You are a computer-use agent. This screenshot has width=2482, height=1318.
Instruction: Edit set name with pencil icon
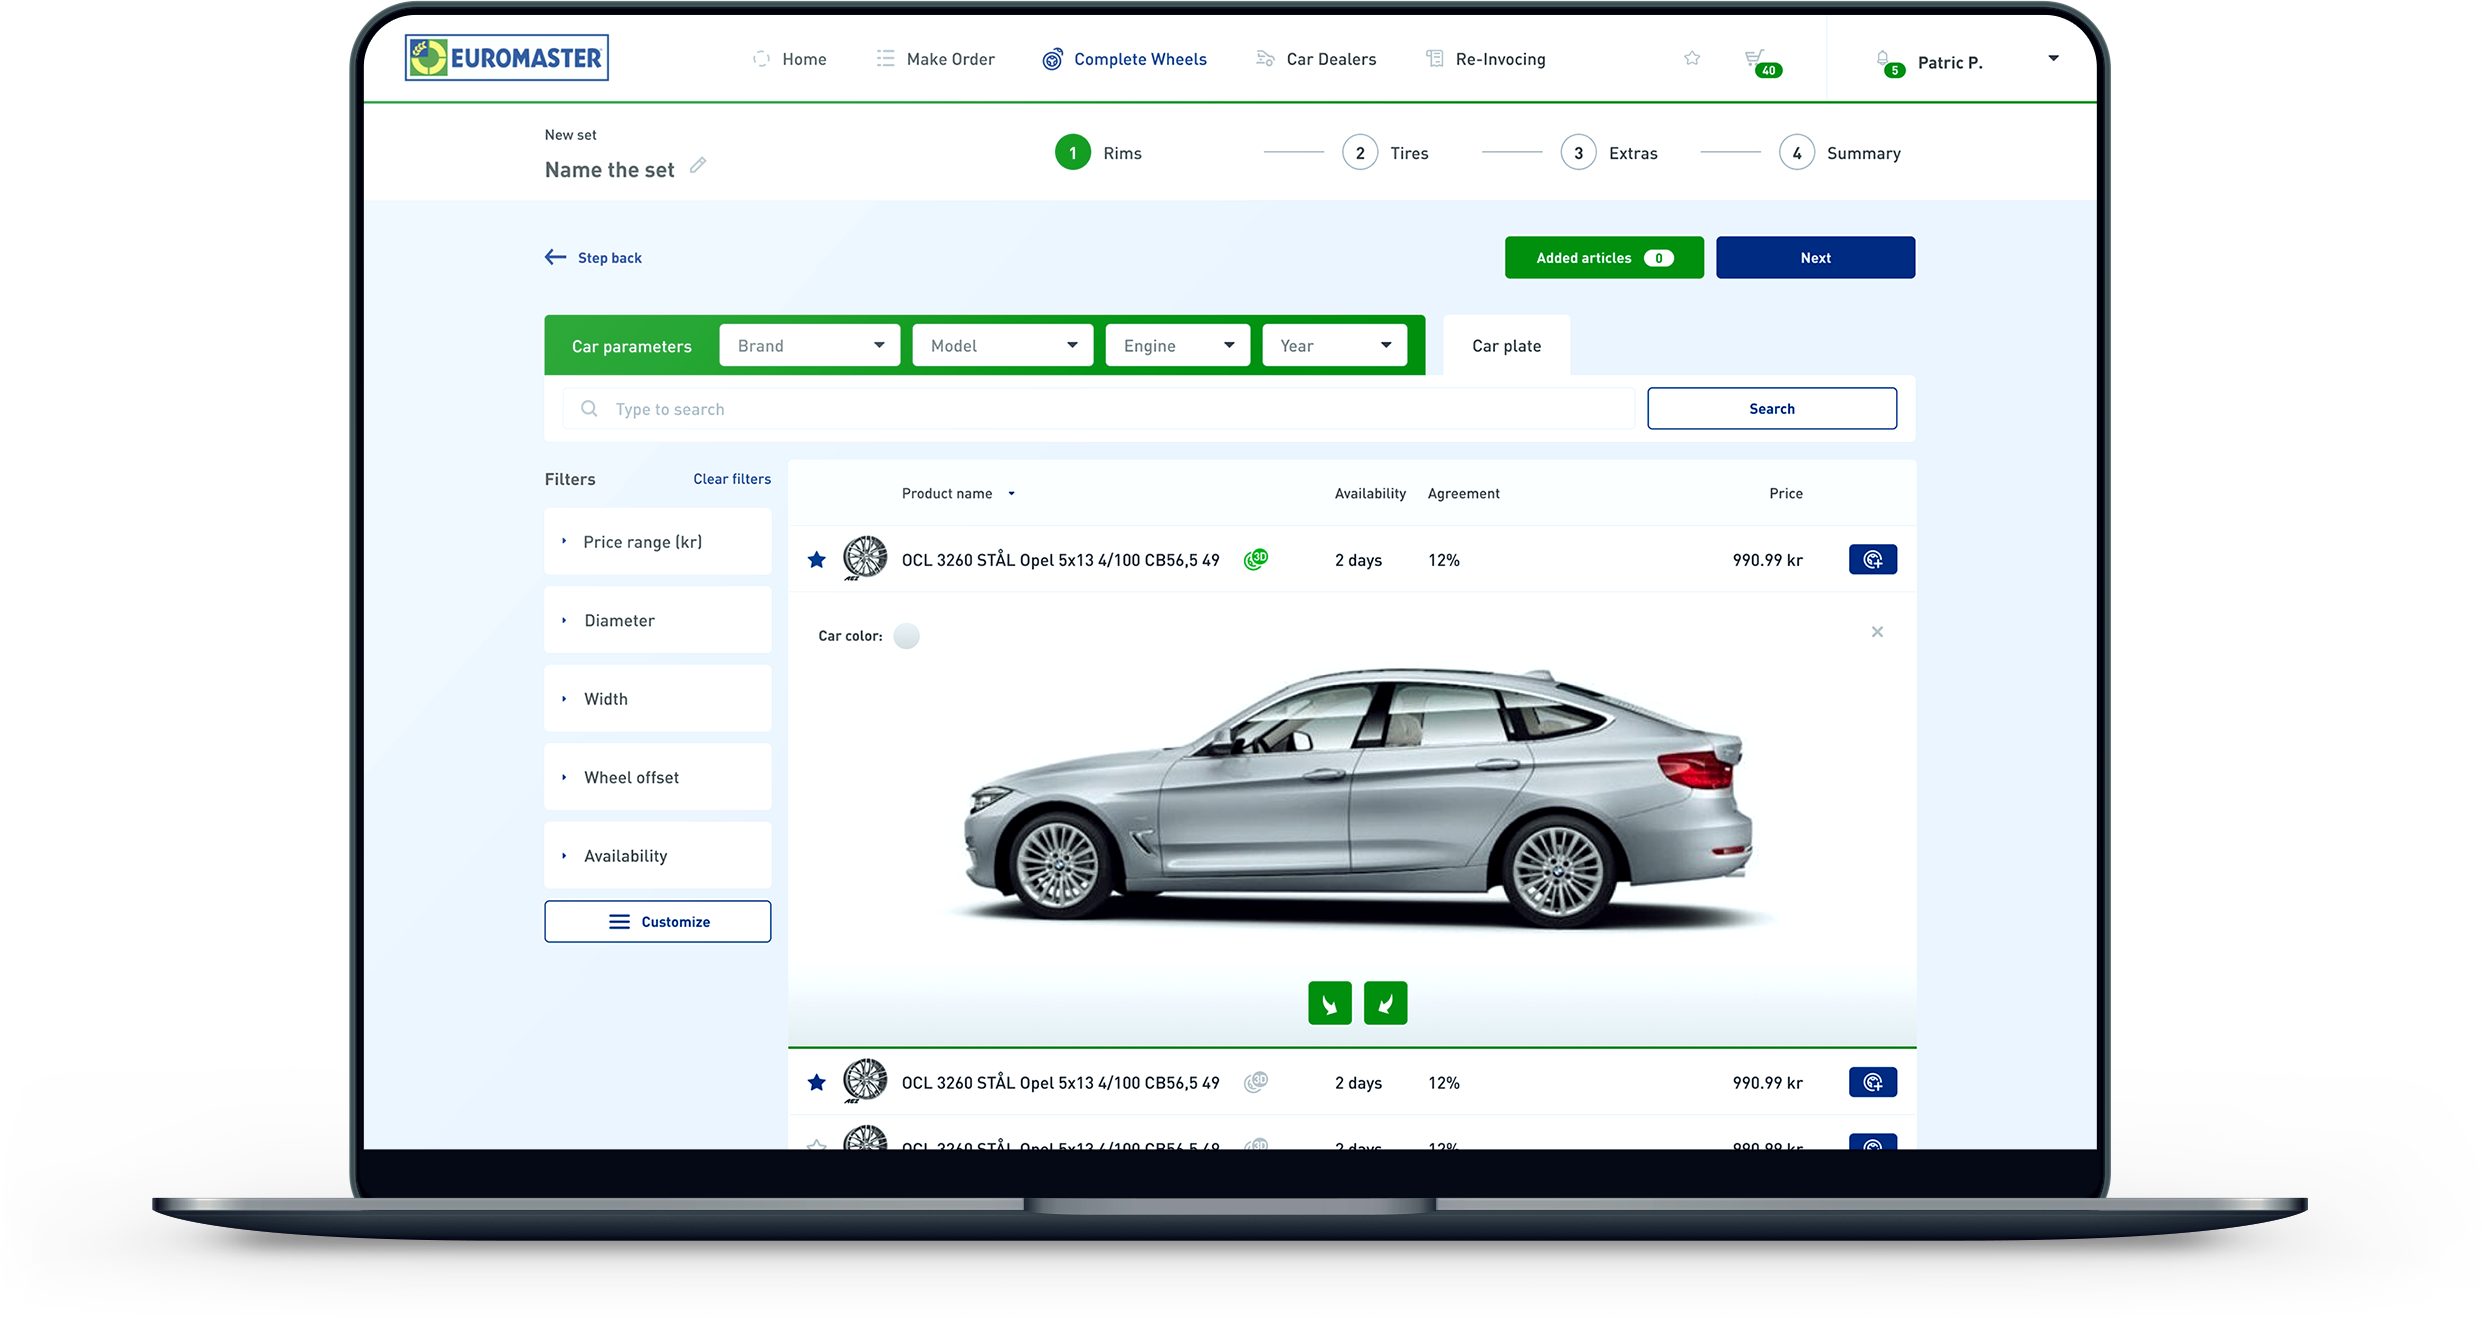[698, 165]
